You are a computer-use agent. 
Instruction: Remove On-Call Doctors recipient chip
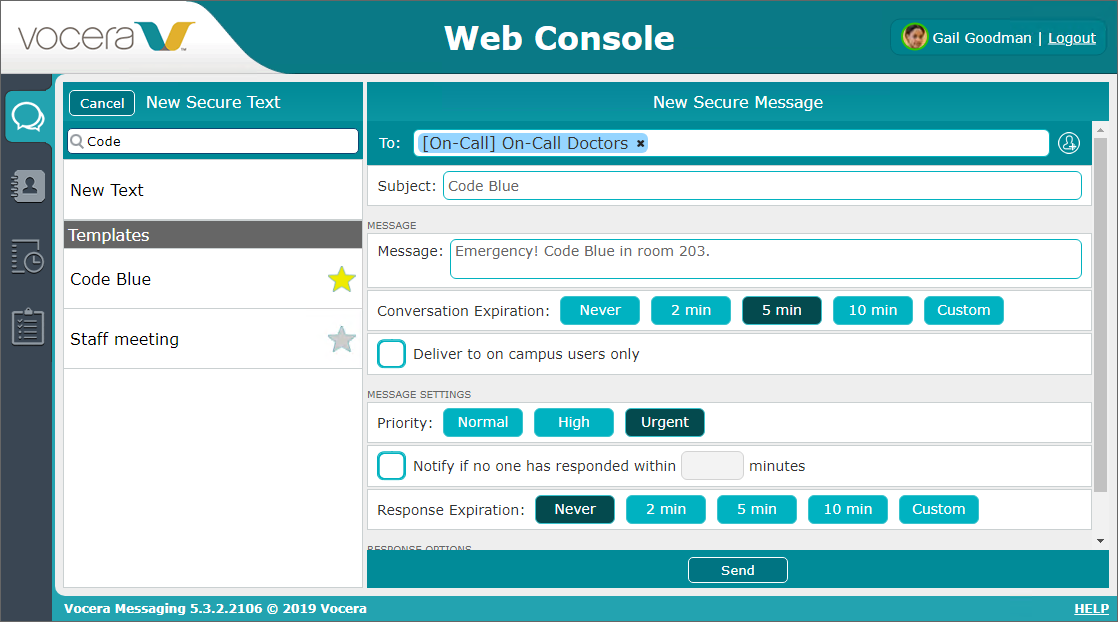[x=641, y=143]
